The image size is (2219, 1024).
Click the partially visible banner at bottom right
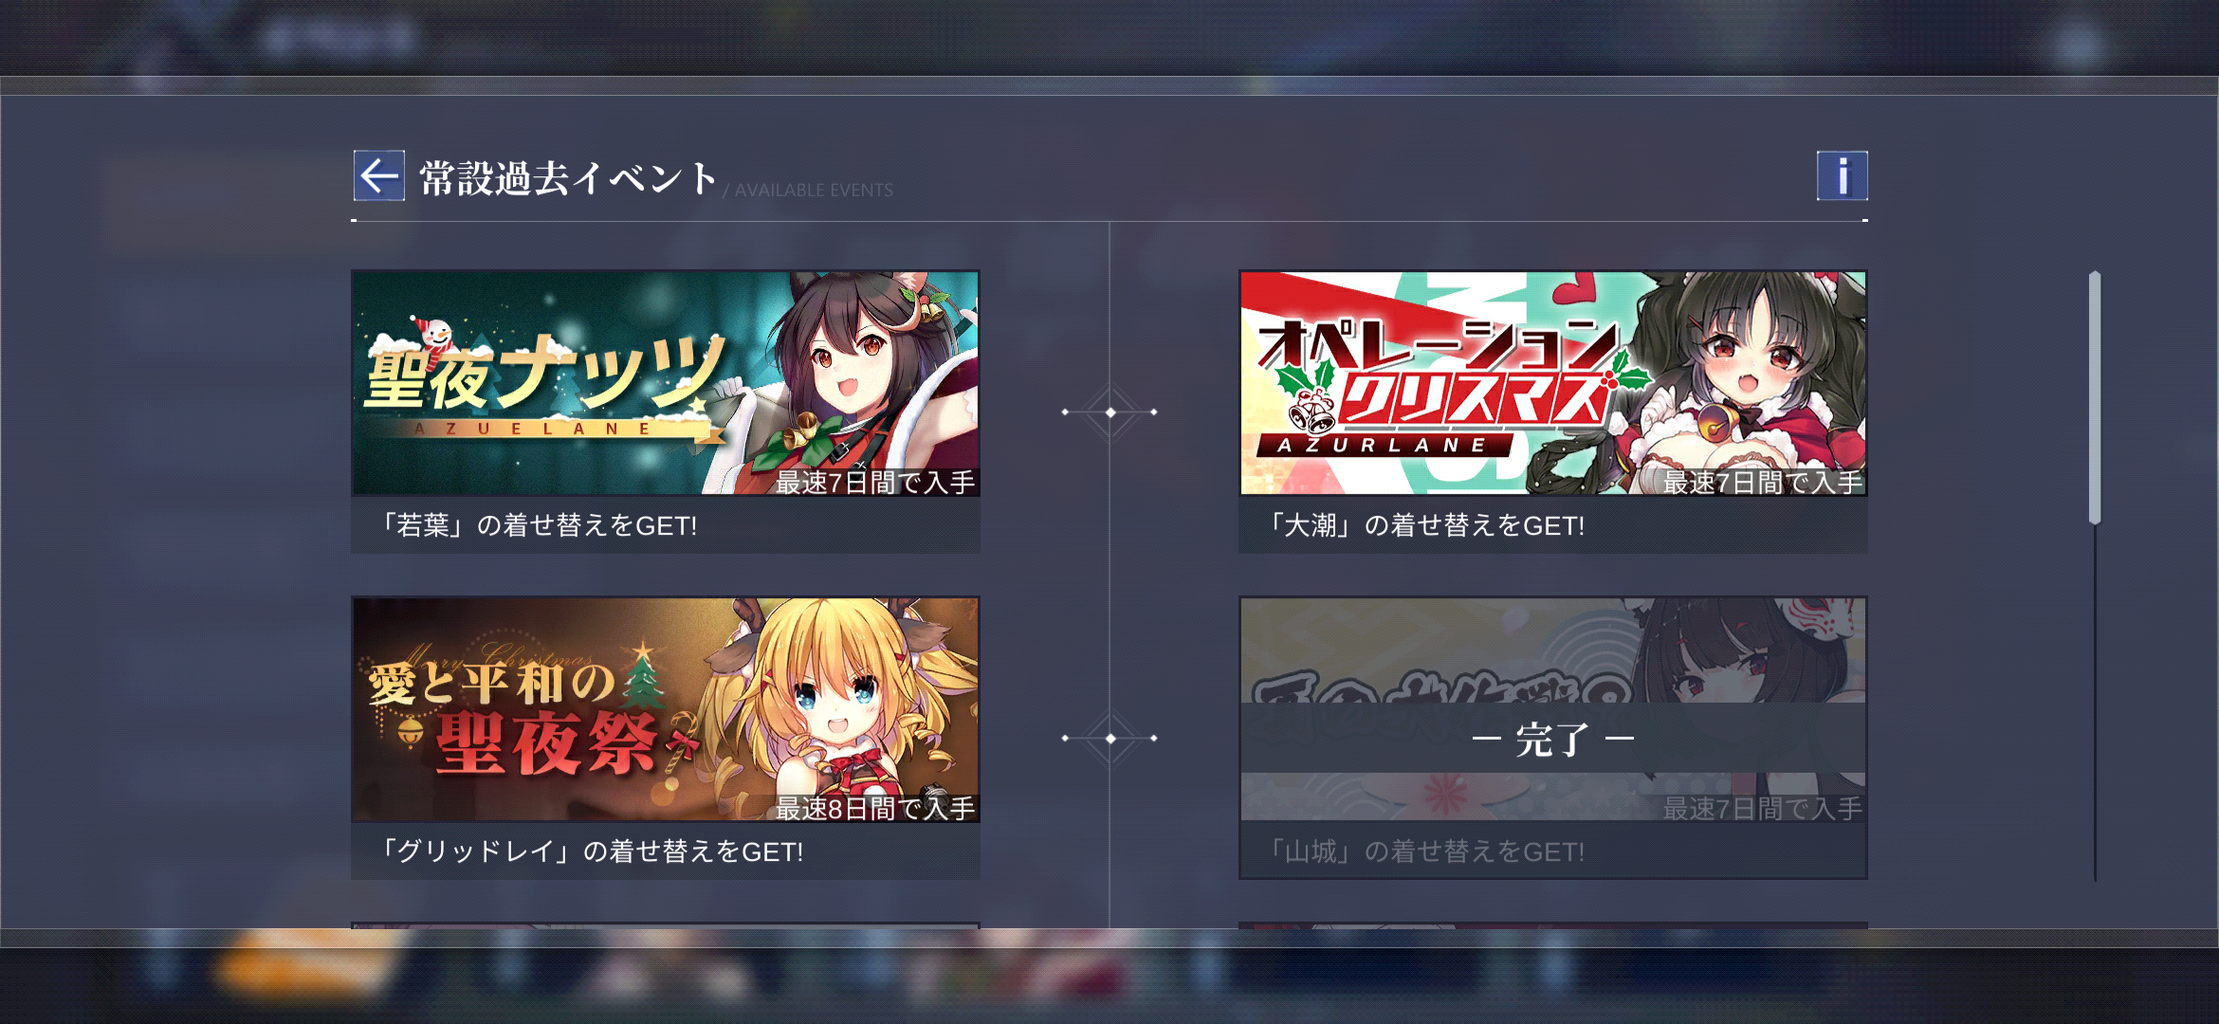point(1553,925)
